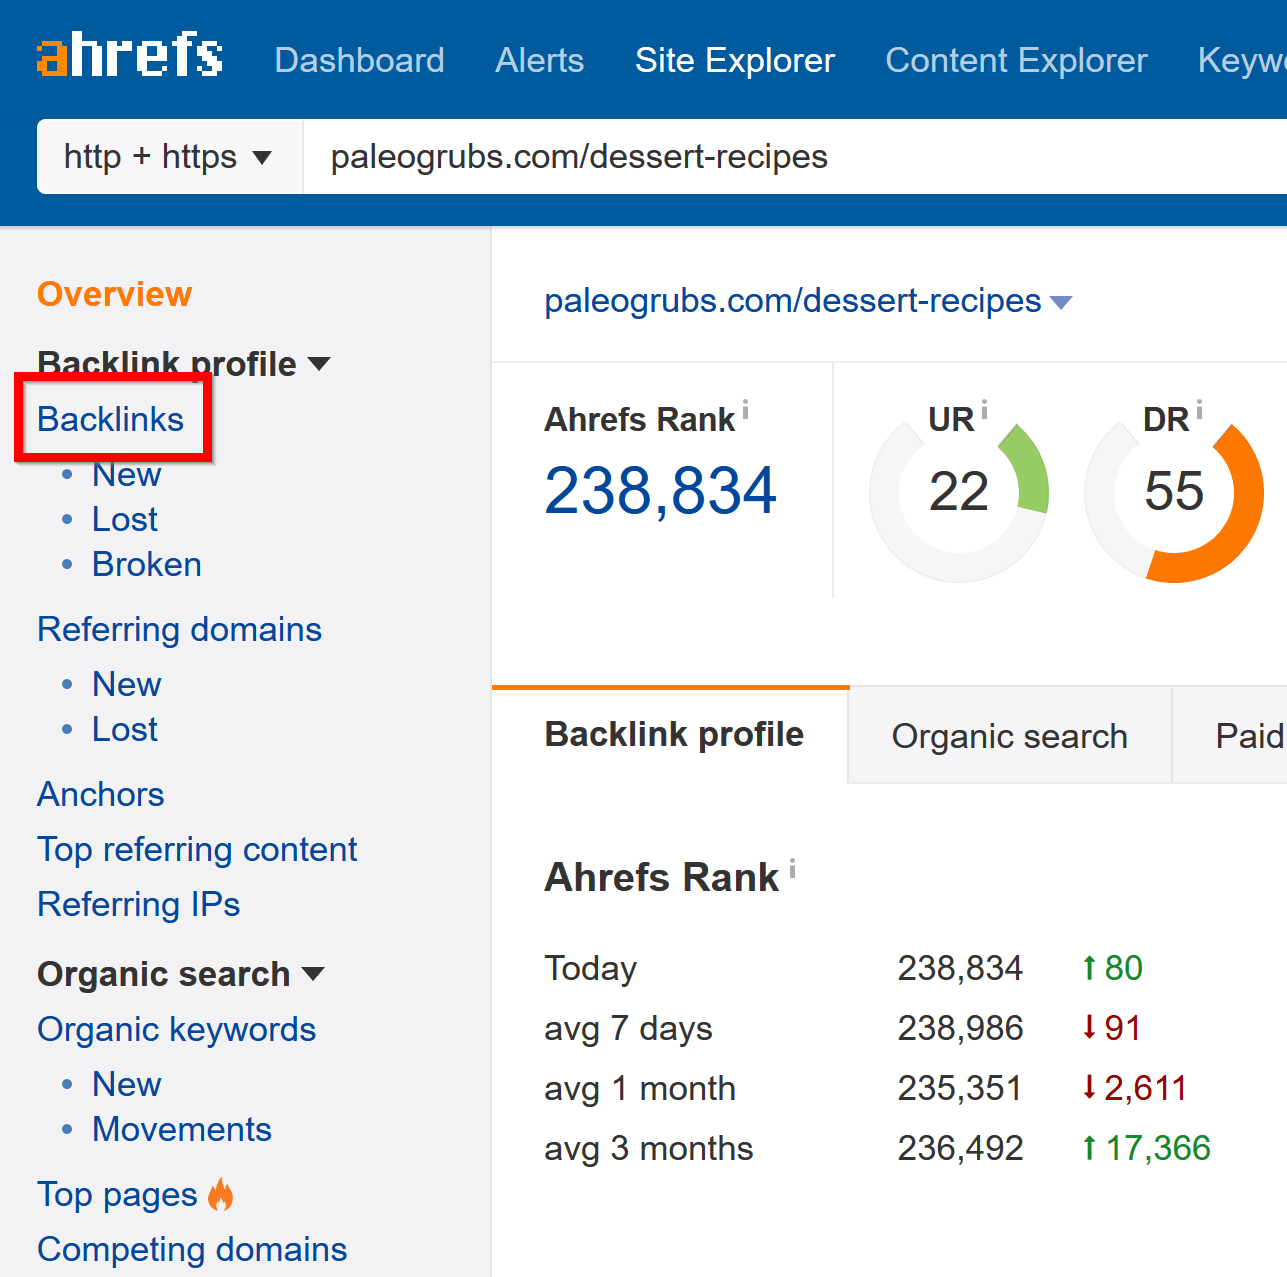Go to the Dashboard
The width and height of the screenshot is (1287, 1277).
click(x=359, y=60)
